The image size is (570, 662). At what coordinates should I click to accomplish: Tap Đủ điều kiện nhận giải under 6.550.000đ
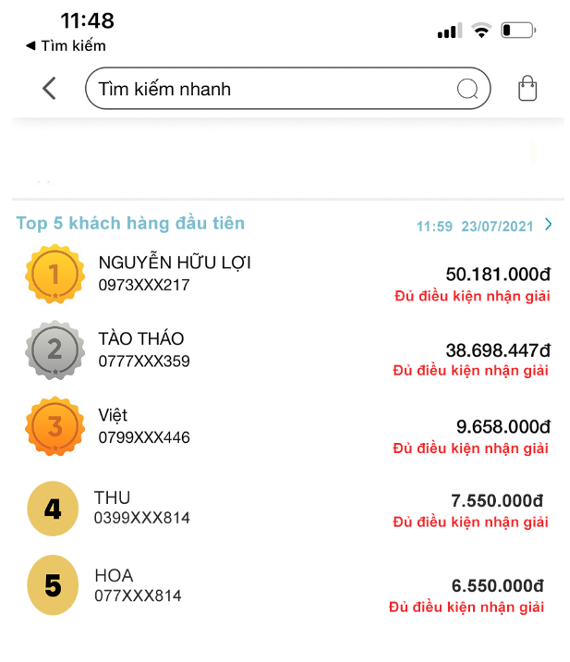click(x=467, y=607)
